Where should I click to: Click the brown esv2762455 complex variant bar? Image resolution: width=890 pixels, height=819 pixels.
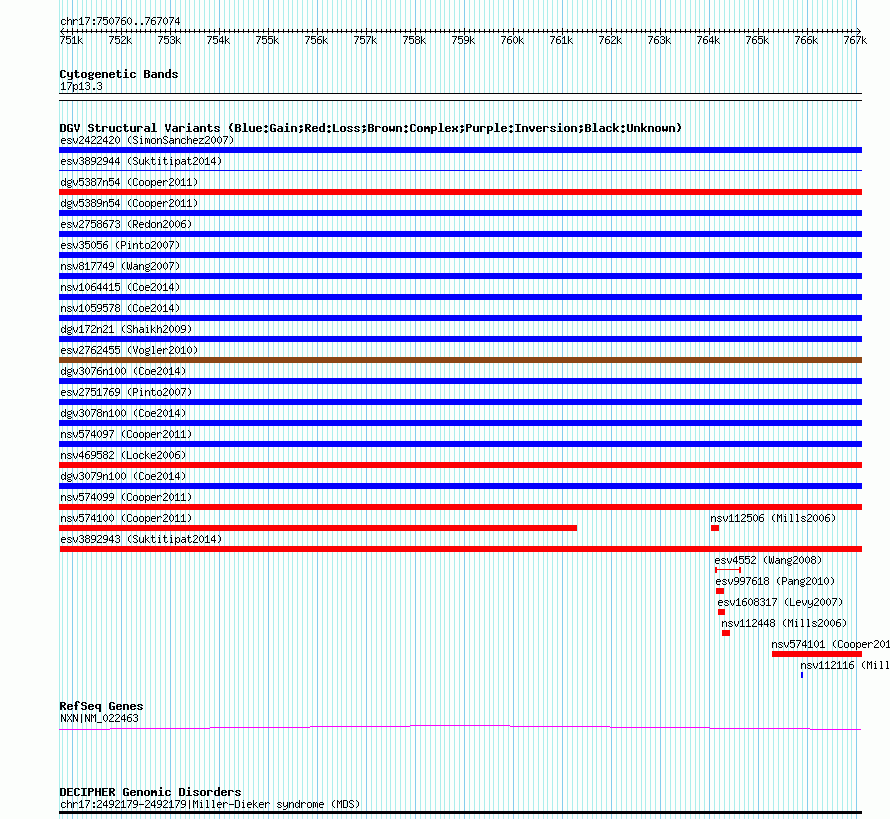coord(460,360)
